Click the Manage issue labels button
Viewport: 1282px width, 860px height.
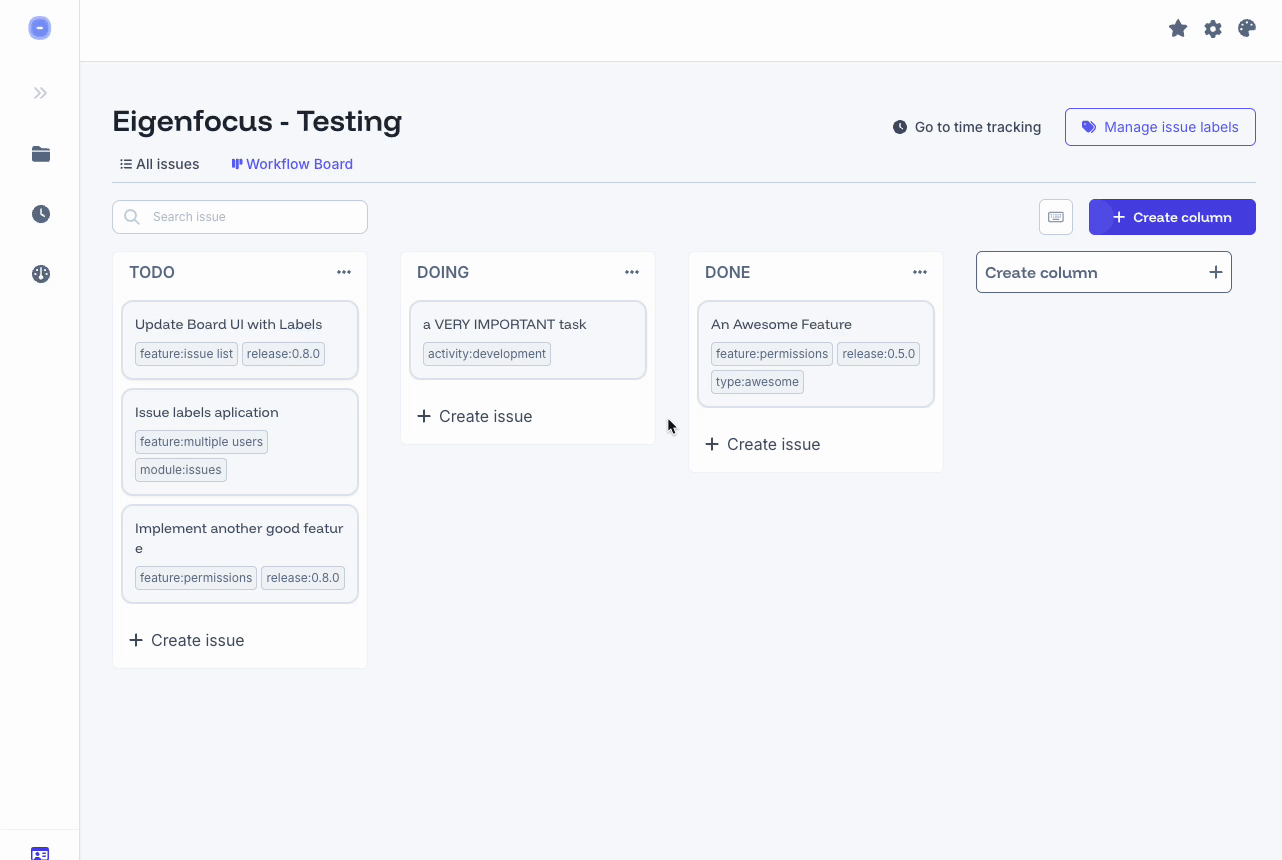(1160, 127)
